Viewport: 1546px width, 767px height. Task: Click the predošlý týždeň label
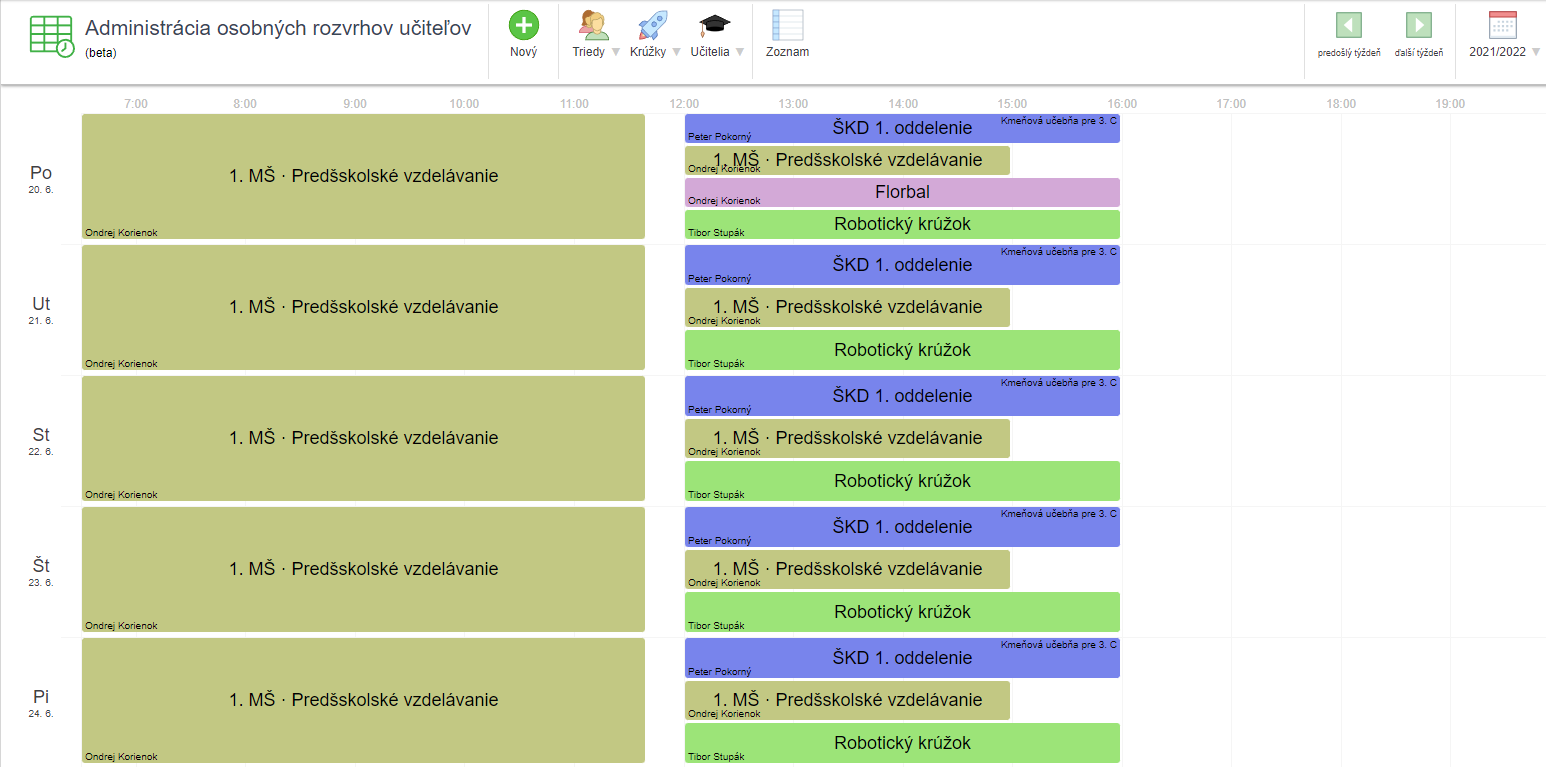point(1349,53)
